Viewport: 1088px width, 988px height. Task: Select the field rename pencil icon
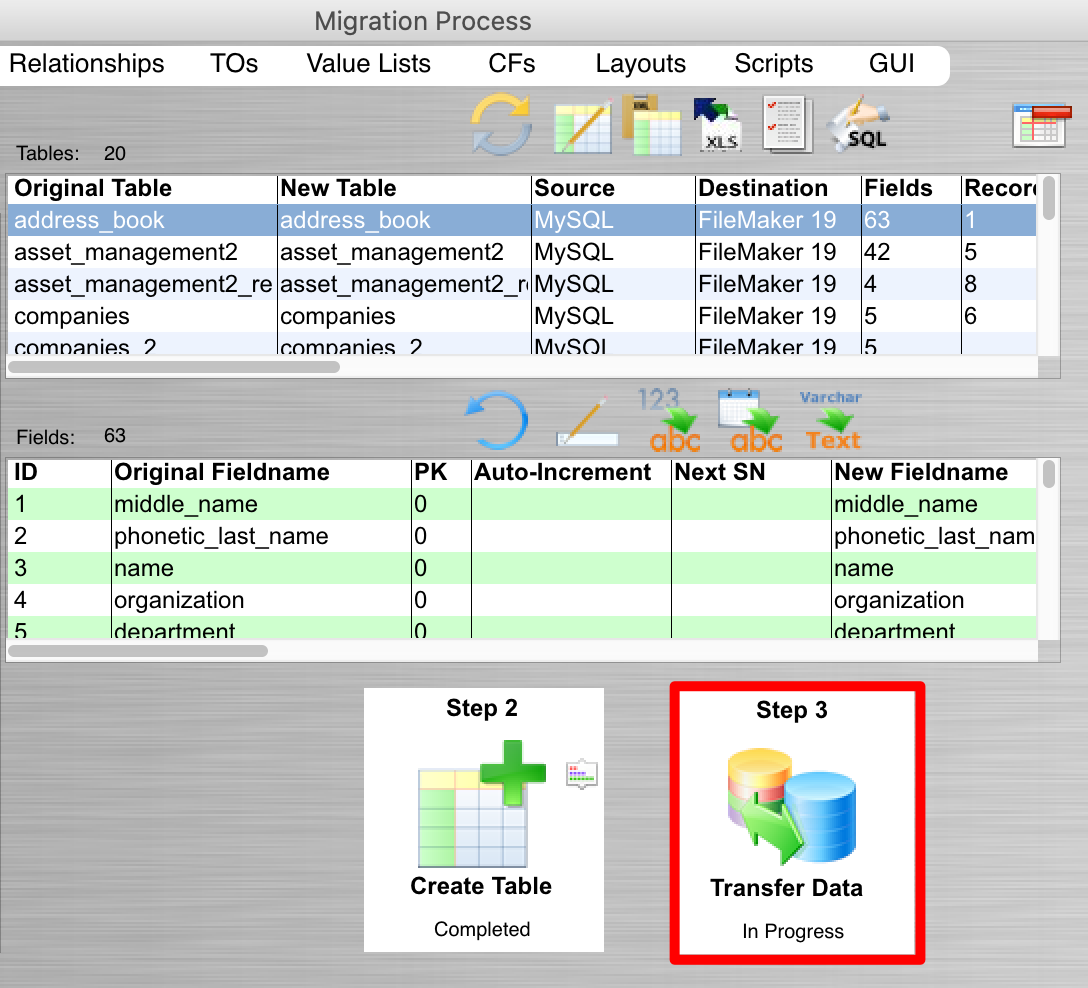point(586,418)
